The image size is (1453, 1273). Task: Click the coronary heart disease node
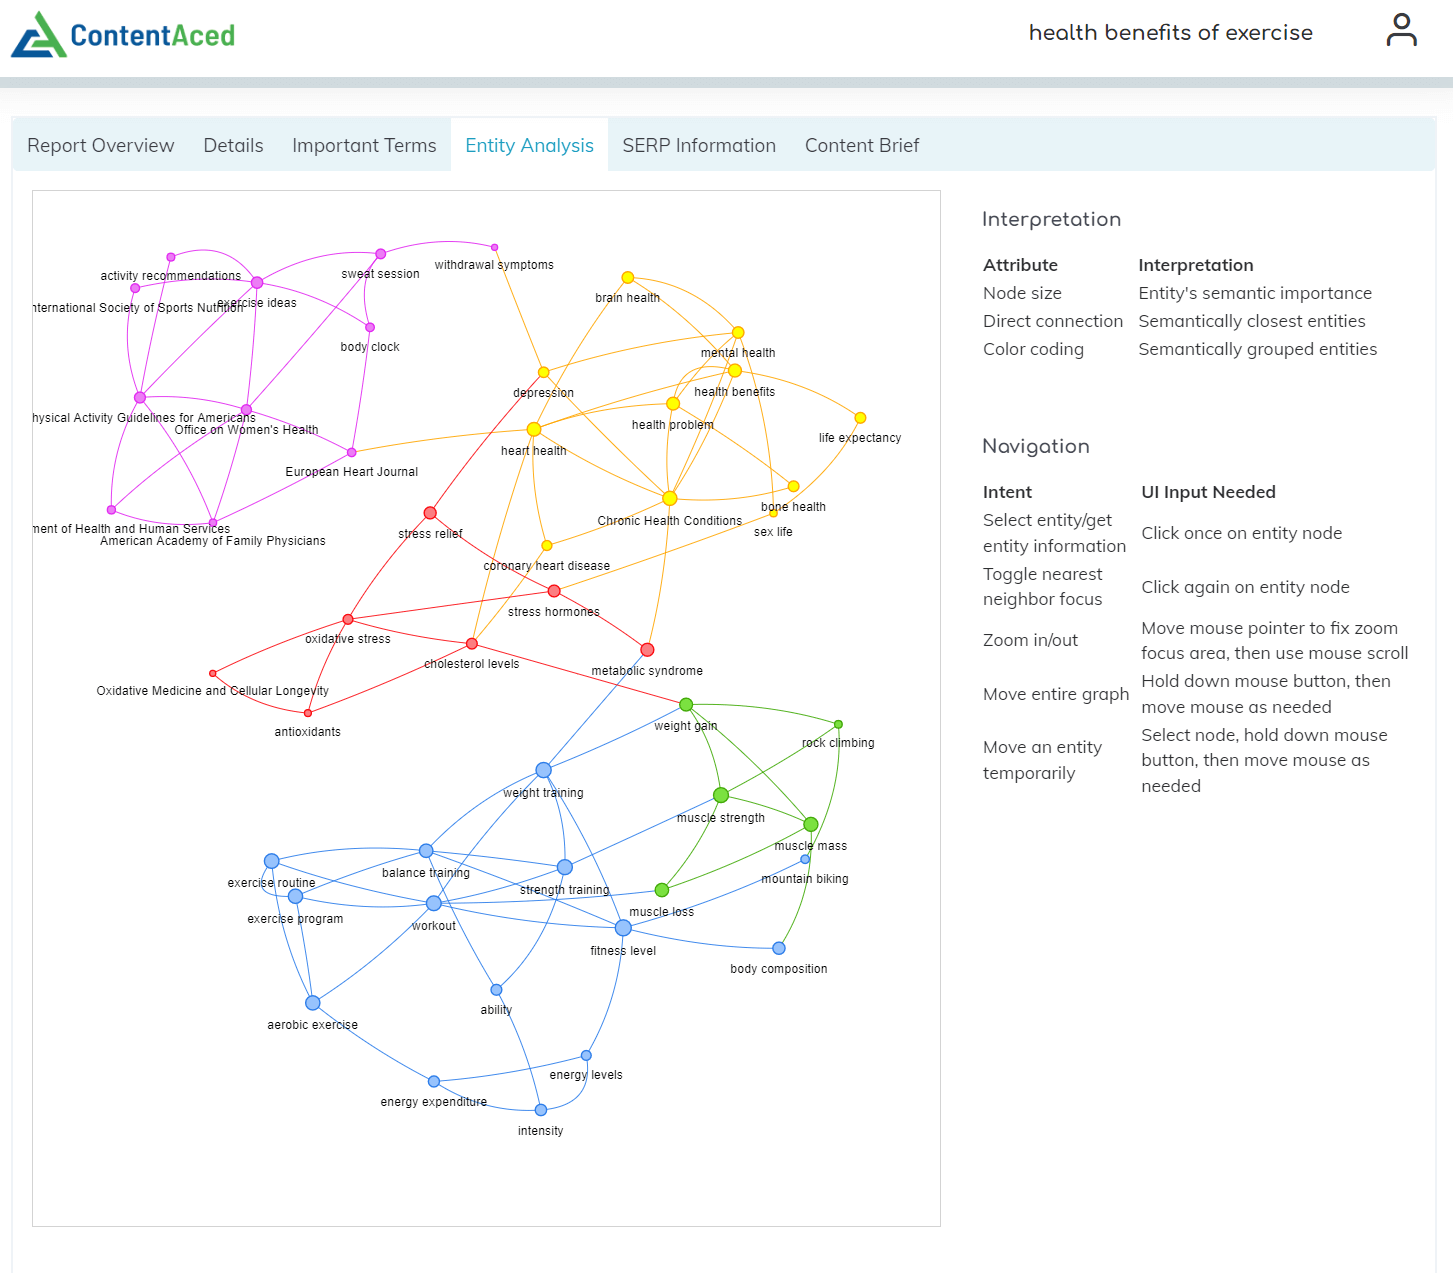[x=547, y=545]
